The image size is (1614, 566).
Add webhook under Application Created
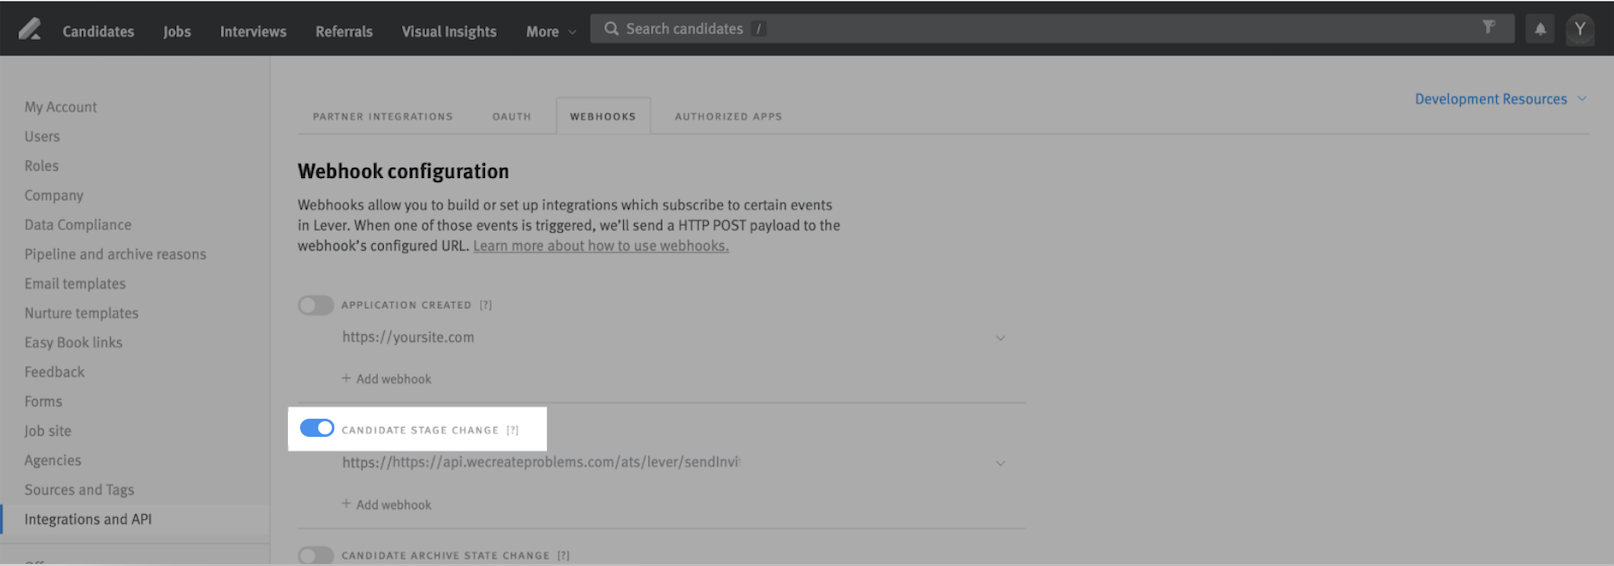387,379
